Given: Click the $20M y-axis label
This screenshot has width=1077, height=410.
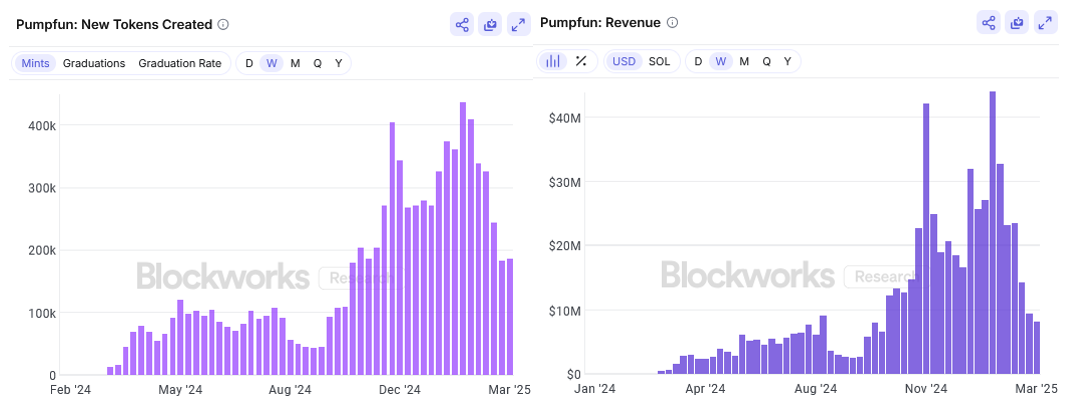Looking at the screenshot, I should click(x=566, y=246).
